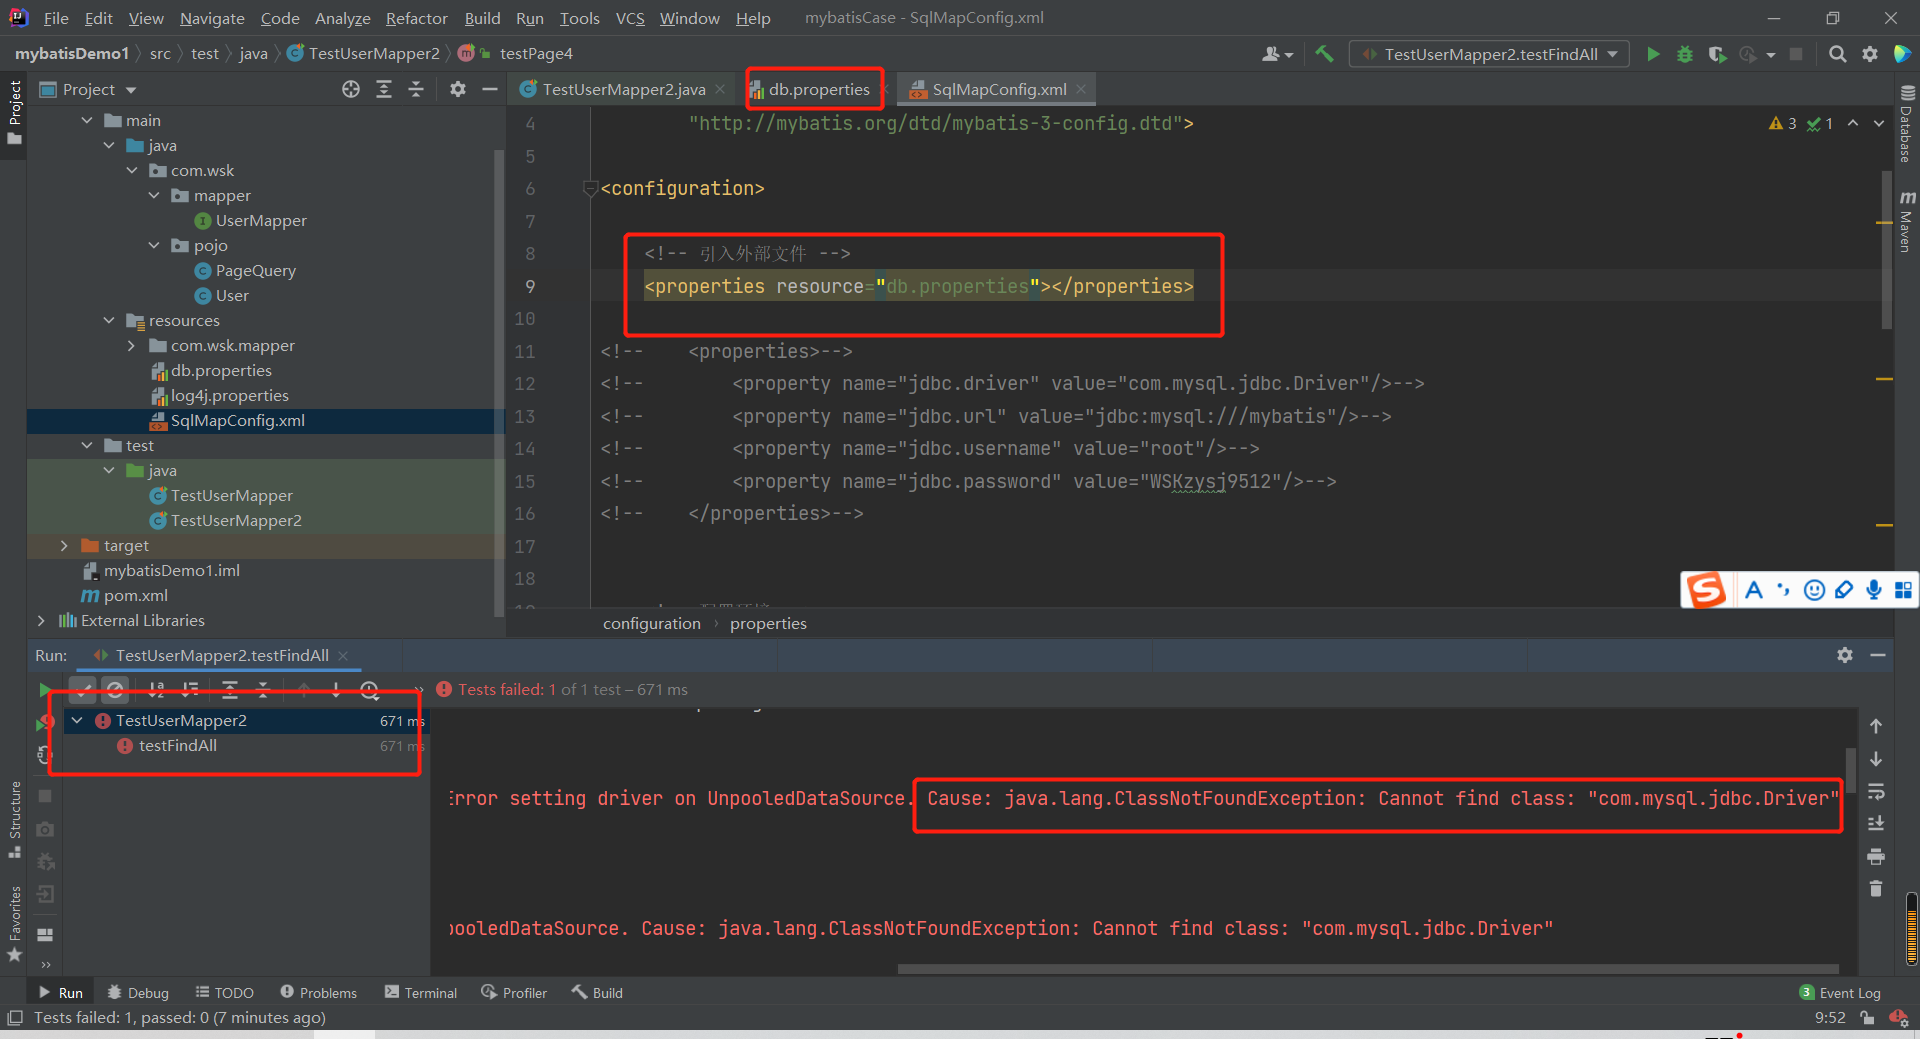The width and height of the screenshot is (1920, 1039).
Task: Open the Profiler tool window
Action: click(x=514, y=992)
